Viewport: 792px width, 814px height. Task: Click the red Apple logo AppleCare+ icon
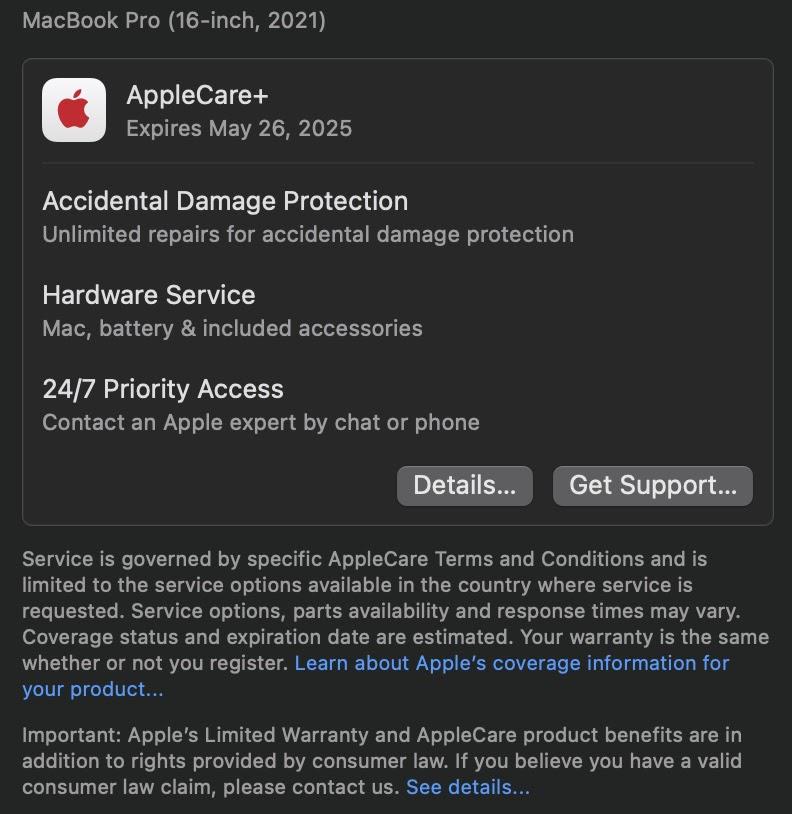[74, 110]
